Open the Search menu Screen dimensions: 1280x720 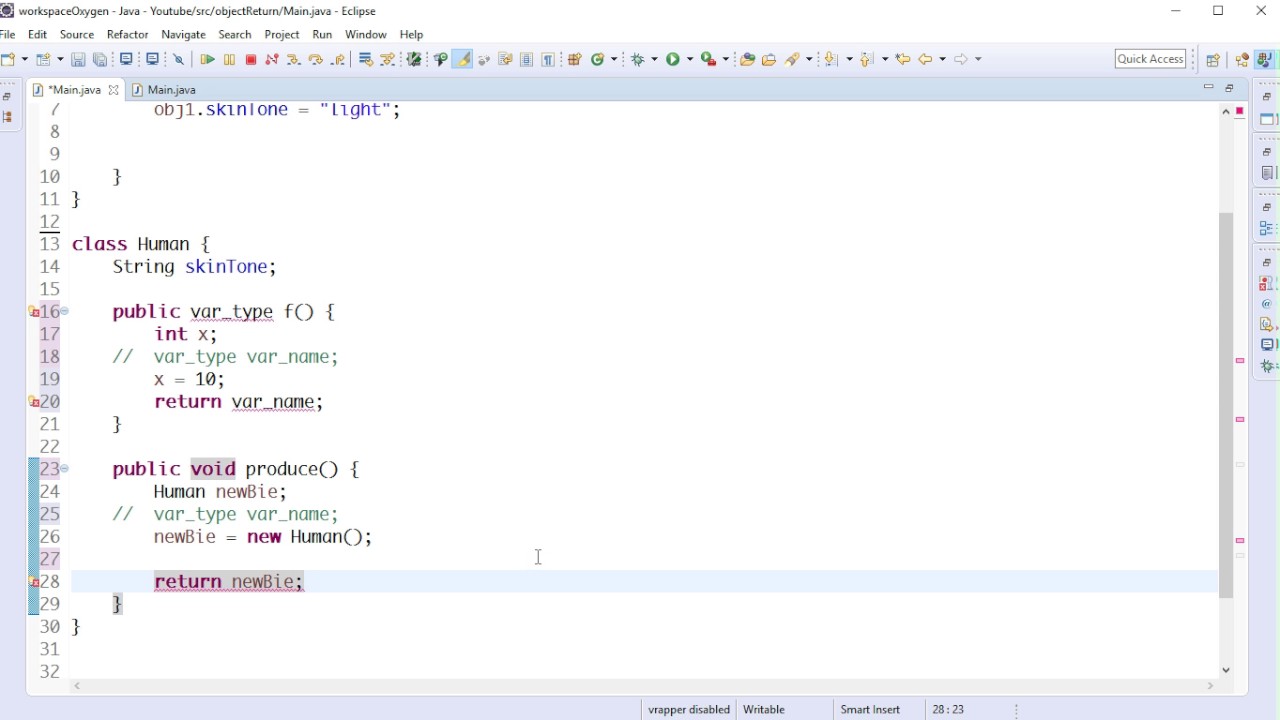point(235,34)
